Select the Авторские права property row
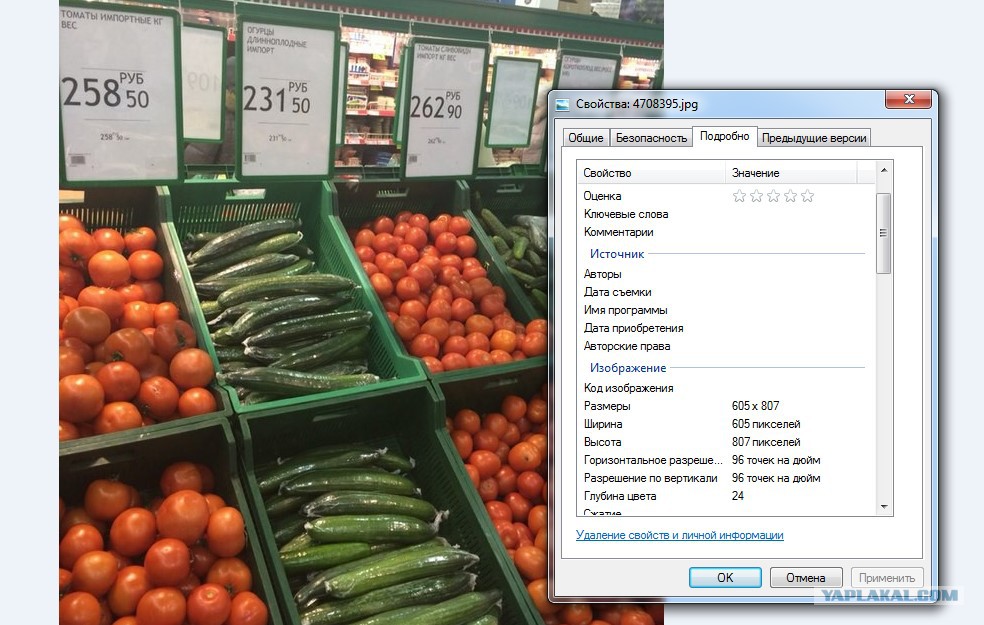This screenshot has height=625, width=984. [726, 346]
